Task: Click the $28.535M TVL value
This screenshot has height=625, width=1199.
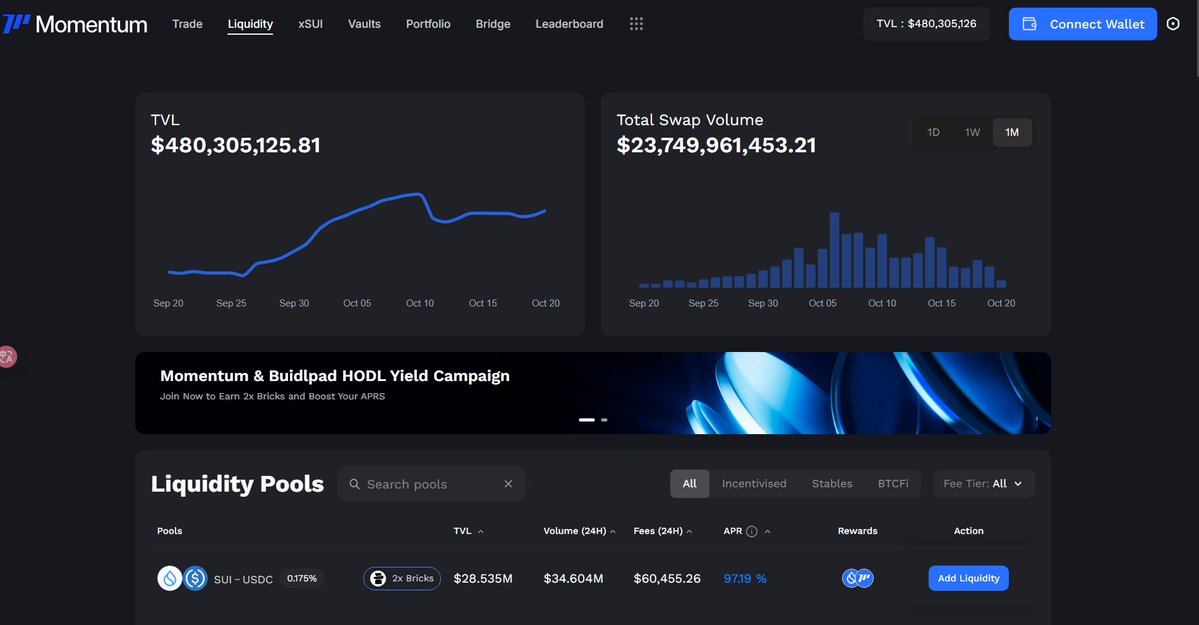Action: [483, 578]
